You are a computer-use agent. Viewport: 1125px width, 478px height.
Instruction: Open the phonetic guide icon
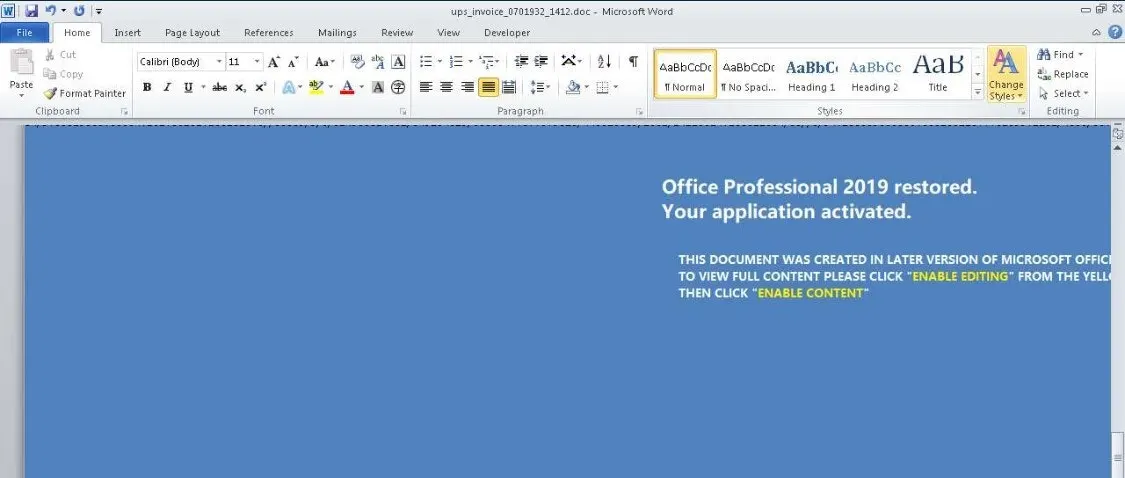click(x=377, y=62)
